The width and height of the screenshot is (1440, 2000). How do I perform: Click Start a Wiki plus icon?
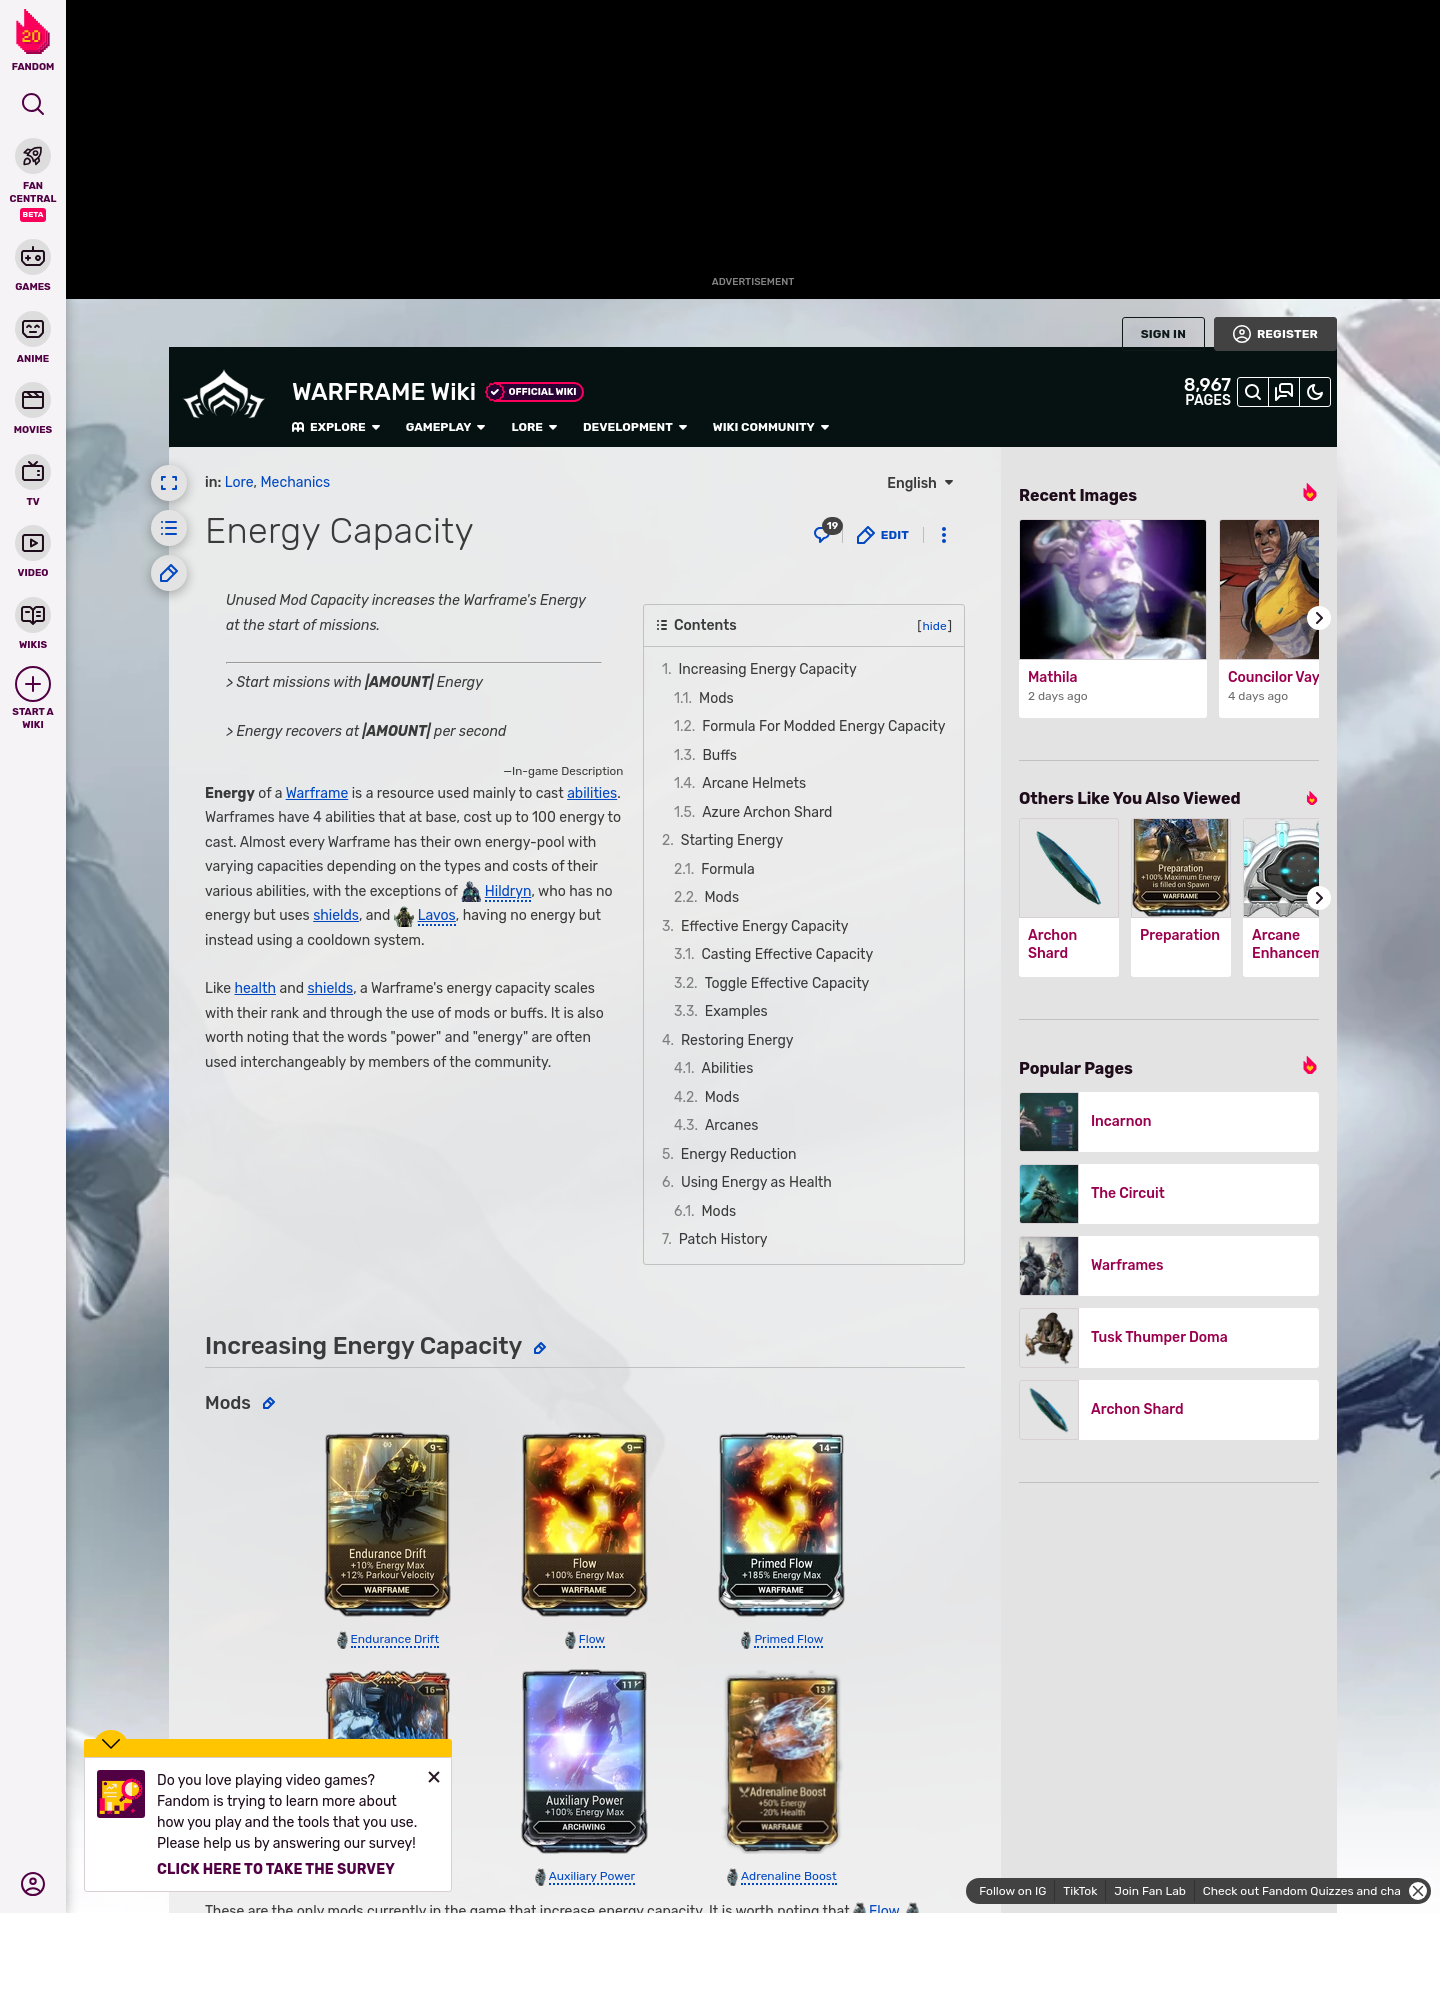33,684
